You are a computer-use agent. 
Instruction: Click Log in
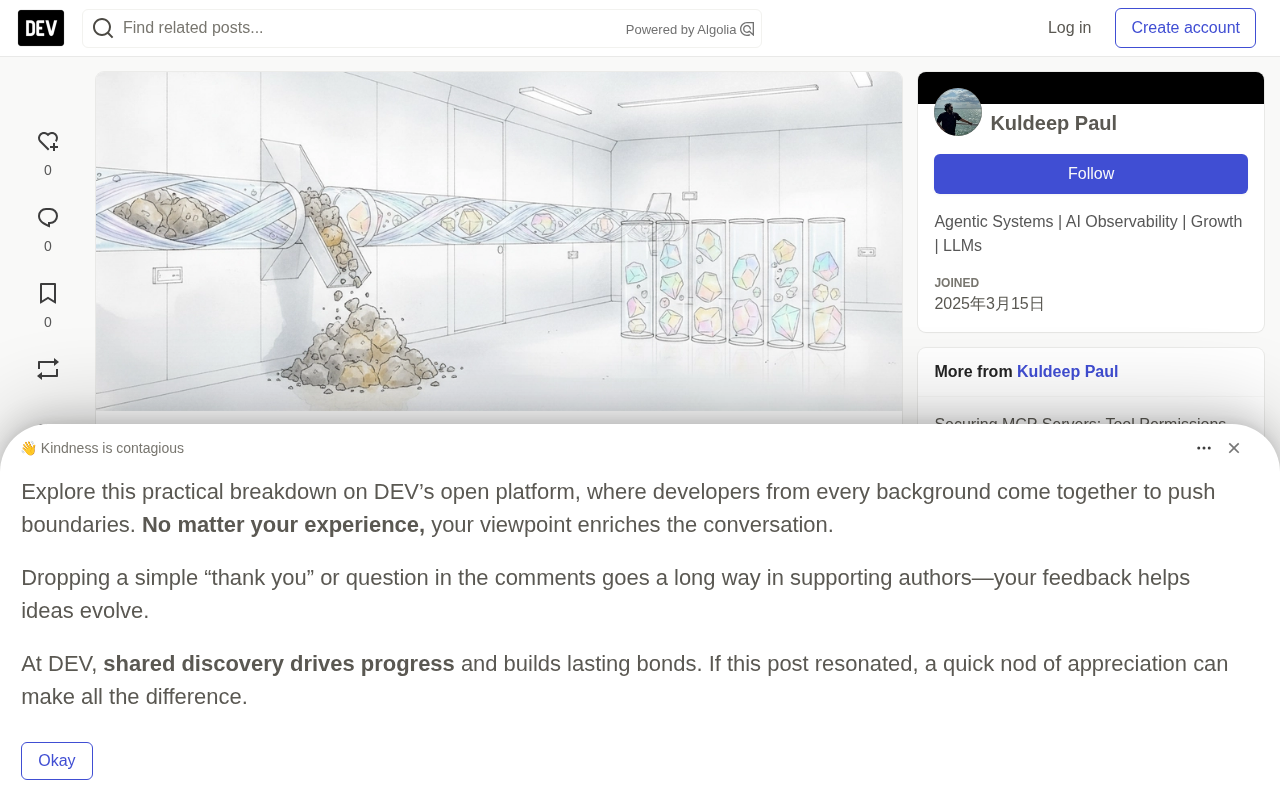[x=1069, y=28]
